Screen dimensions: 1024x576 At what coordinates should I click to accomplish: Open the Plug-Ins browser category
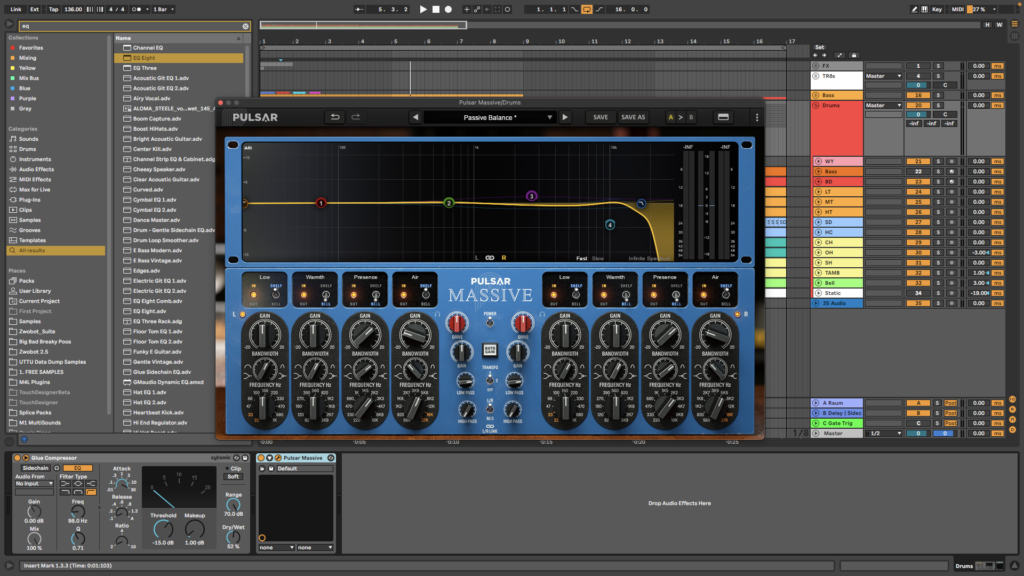click(29, 200)
